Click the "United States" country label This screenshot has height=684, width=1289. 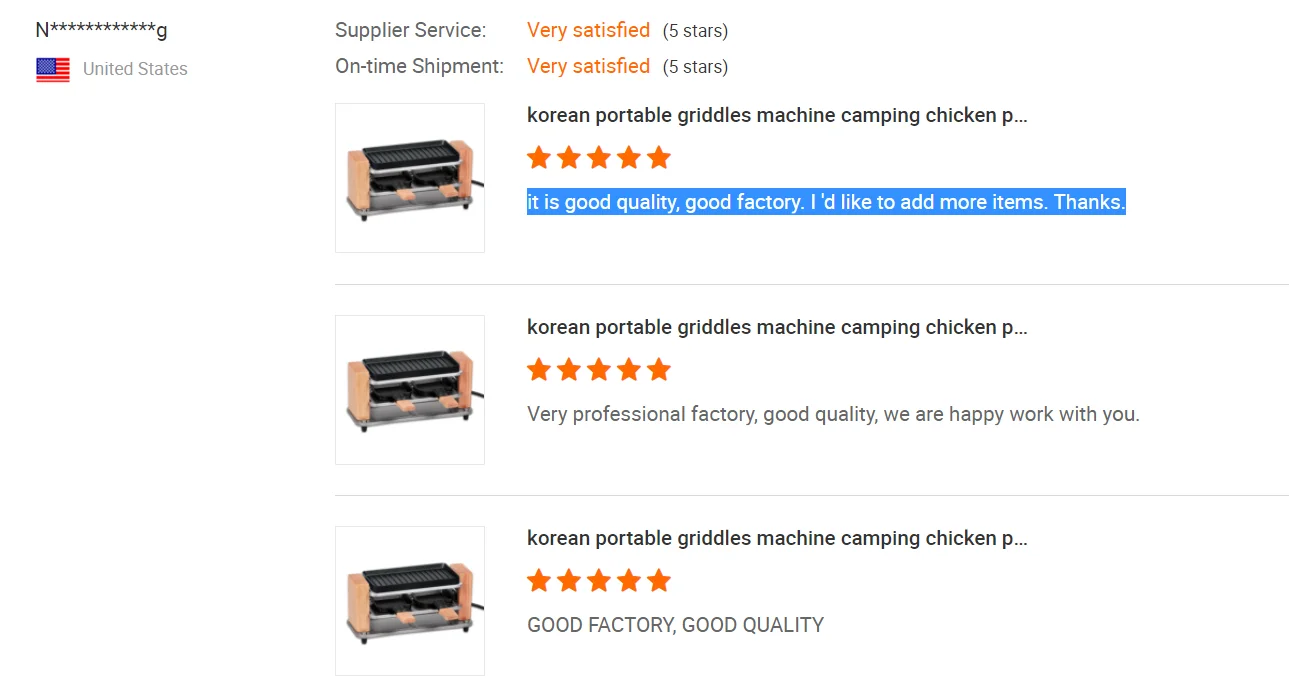click(135, 69)
